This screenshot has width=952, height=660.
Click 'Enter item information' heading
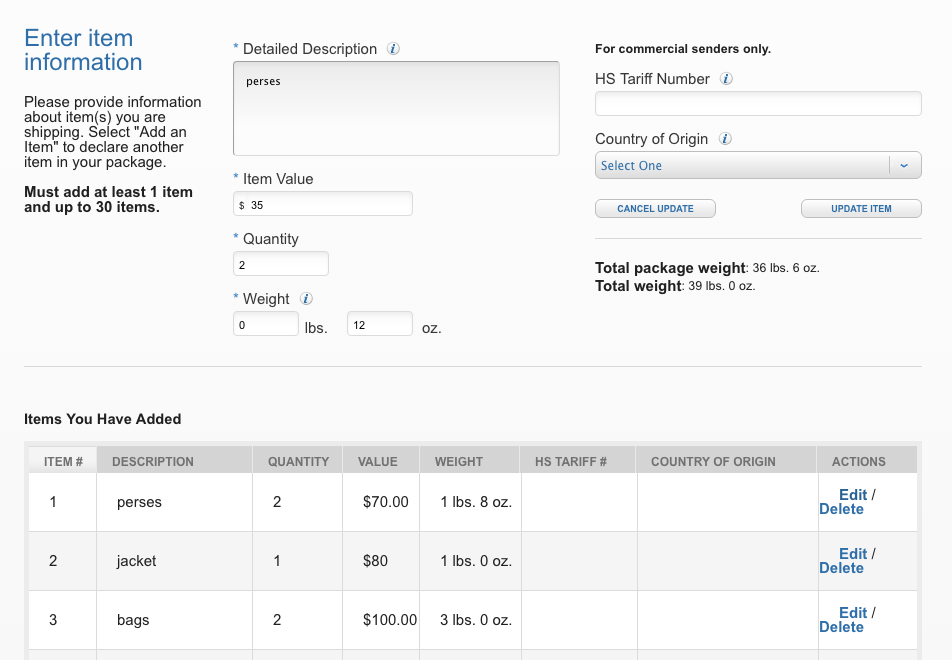click(x=83, y=50)
